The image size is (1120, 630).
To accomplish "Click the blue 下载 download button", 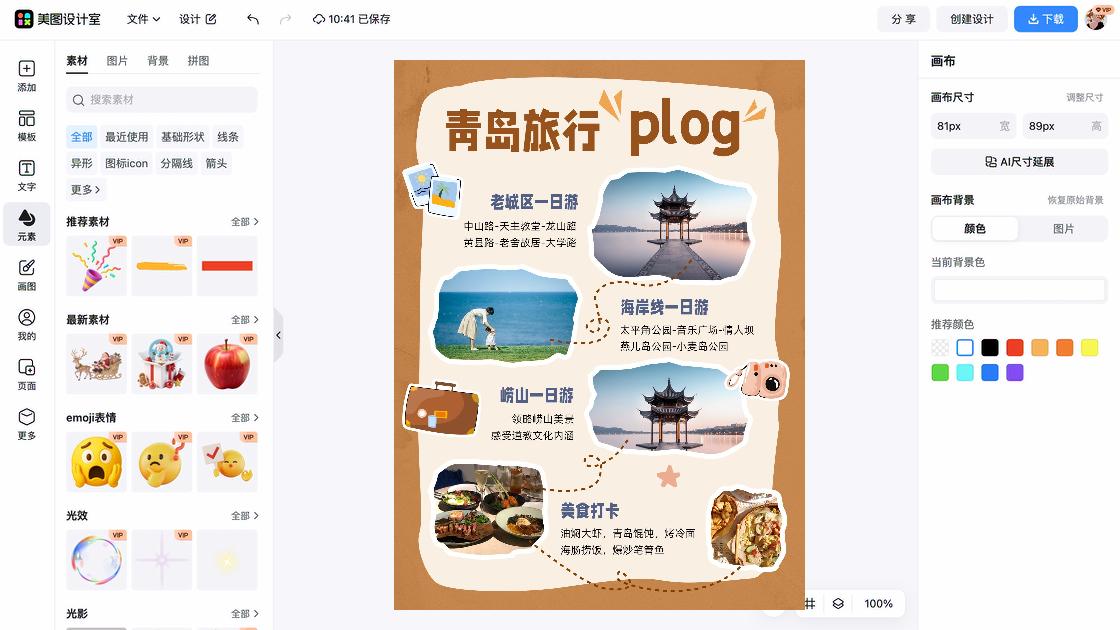I will coord(1045,19).
